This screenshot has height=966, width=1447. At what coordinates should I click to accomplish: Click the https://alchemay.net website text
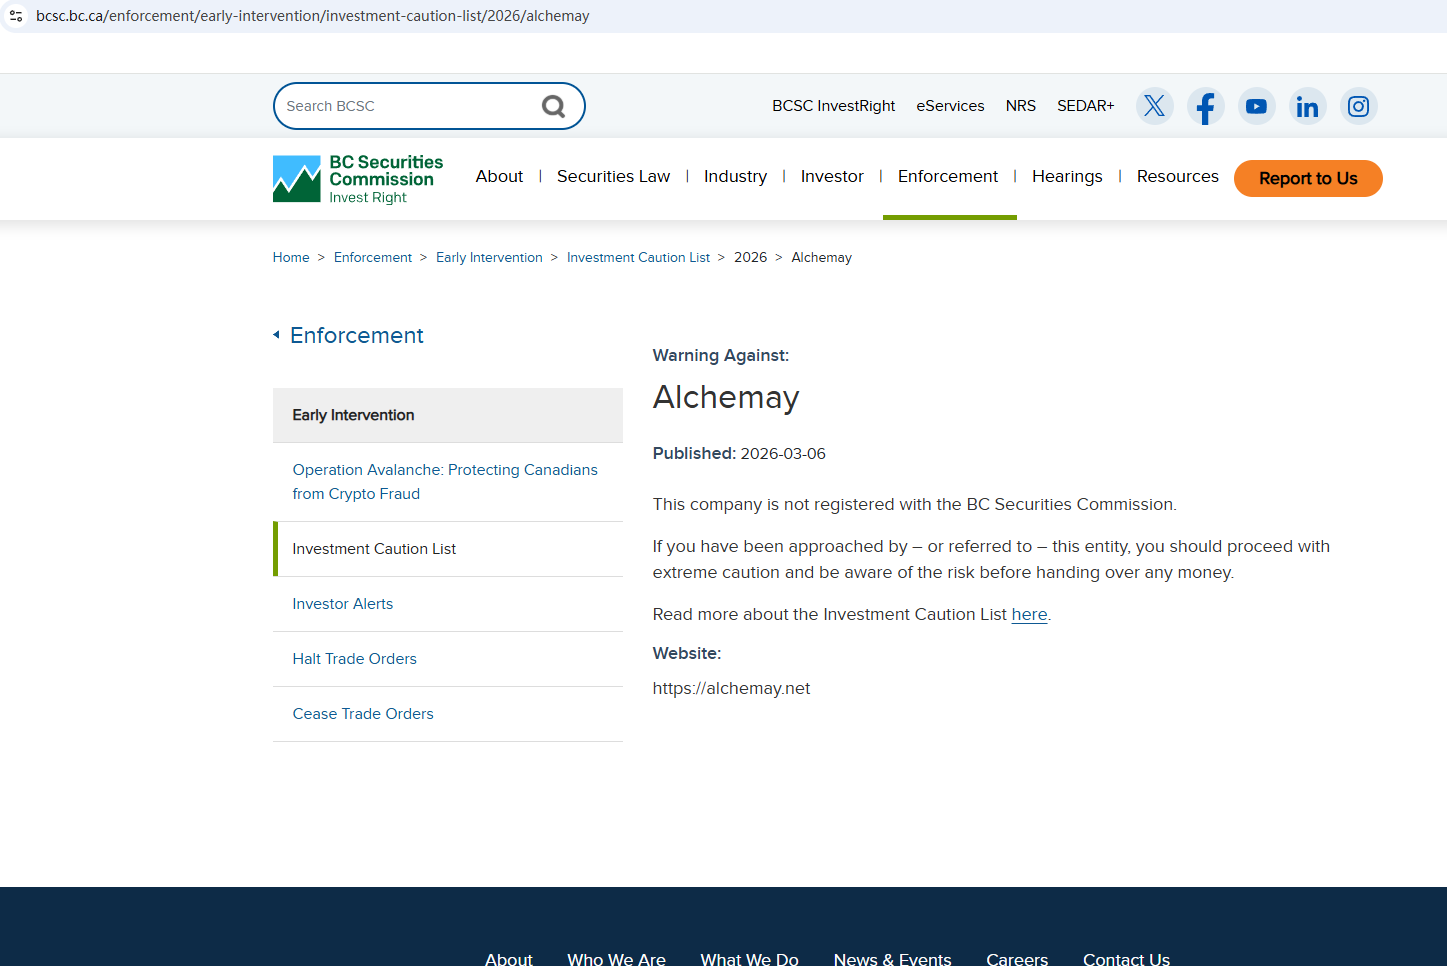pos(731,688)
